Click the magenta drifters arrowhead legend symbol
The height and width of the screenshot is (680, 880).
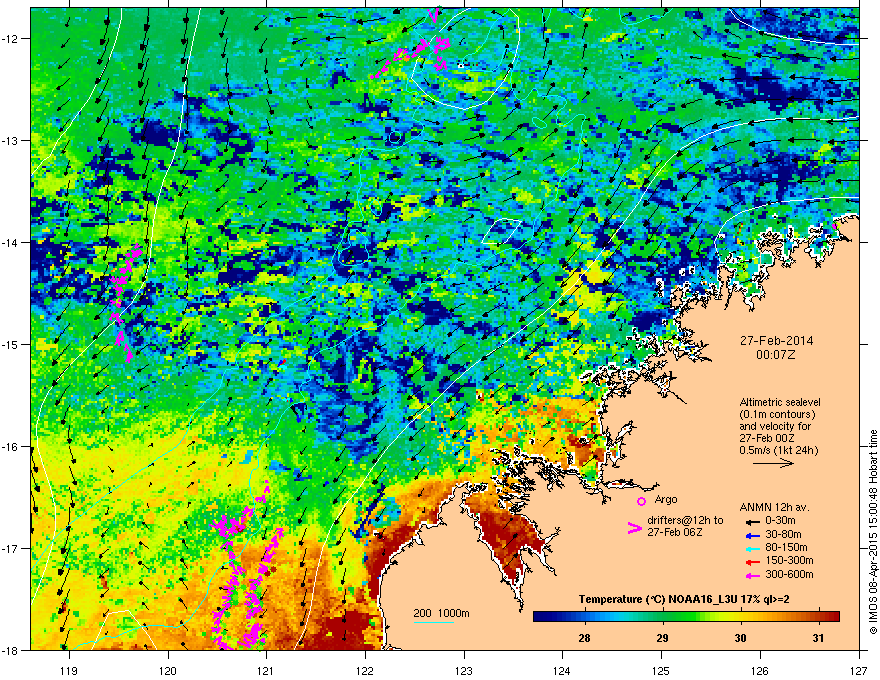click(x=634, y=528)
